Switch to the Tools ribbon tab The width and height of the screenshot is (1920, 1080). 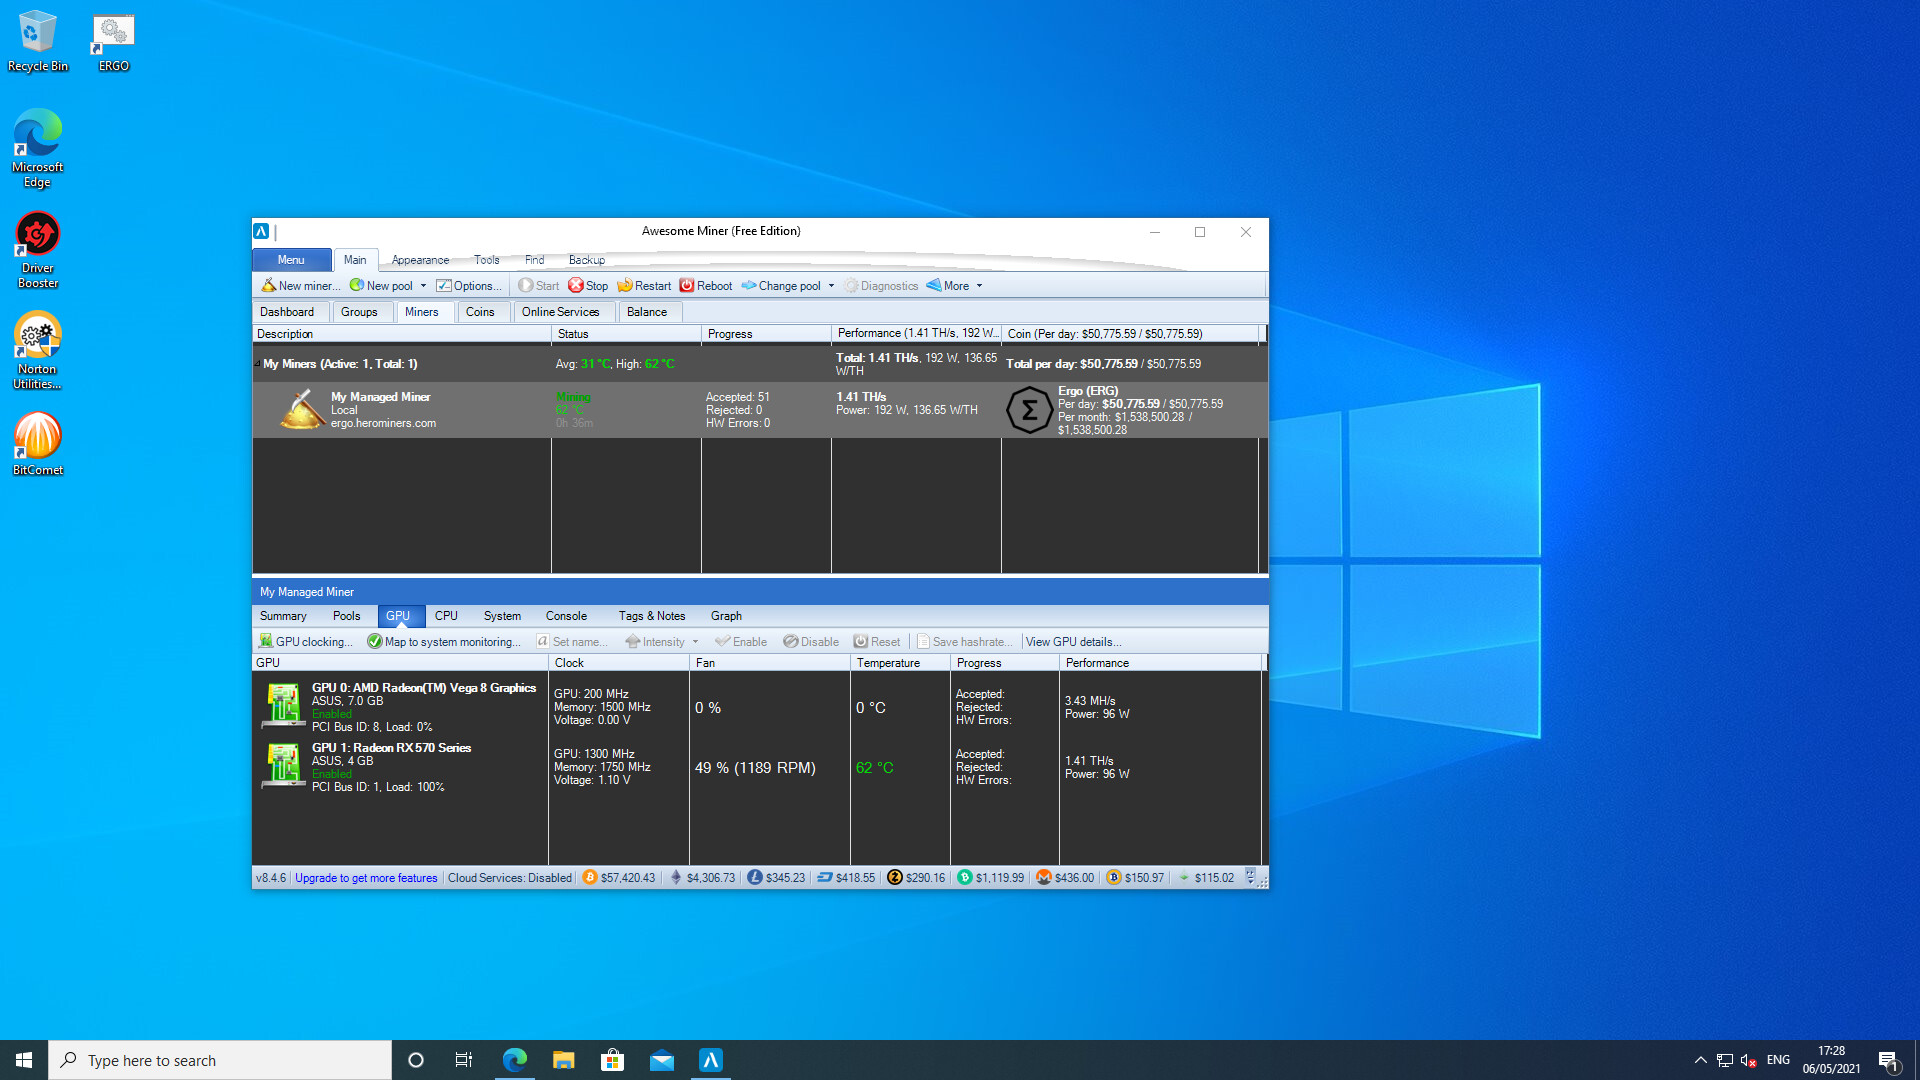[x=486, y=260]
